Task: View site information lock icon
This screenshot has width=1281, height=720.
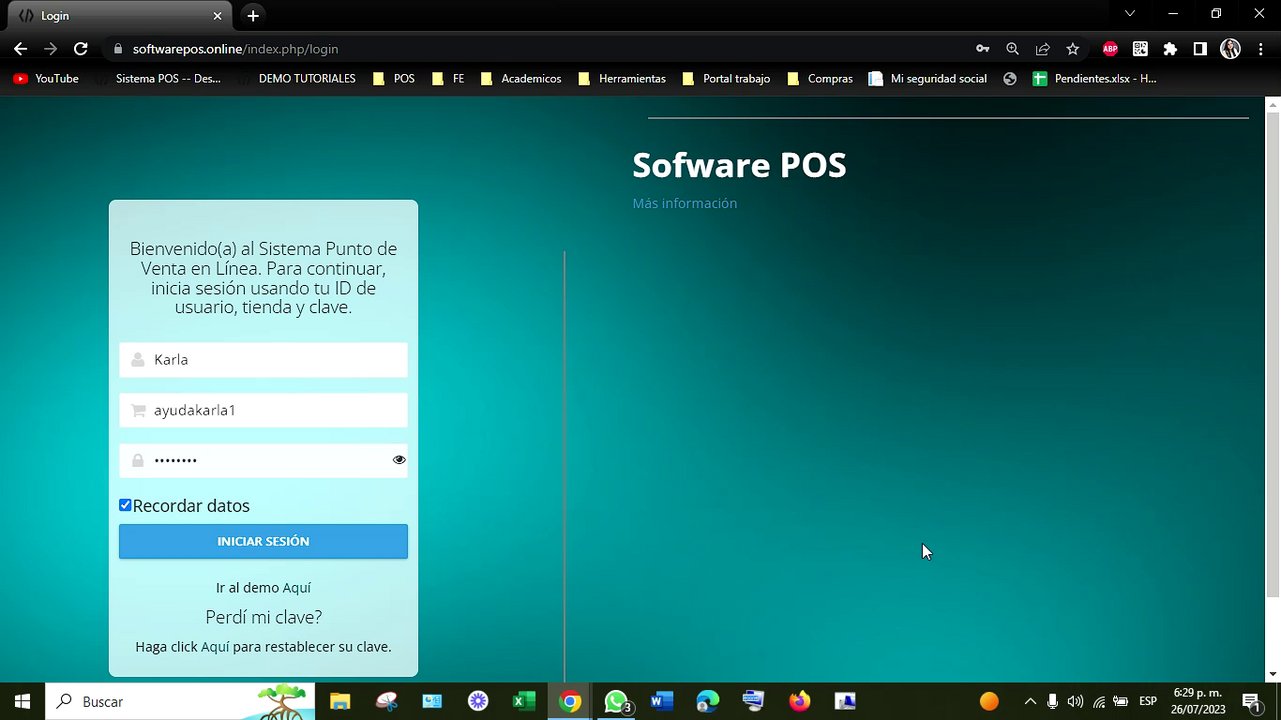Action: point(118,48)
